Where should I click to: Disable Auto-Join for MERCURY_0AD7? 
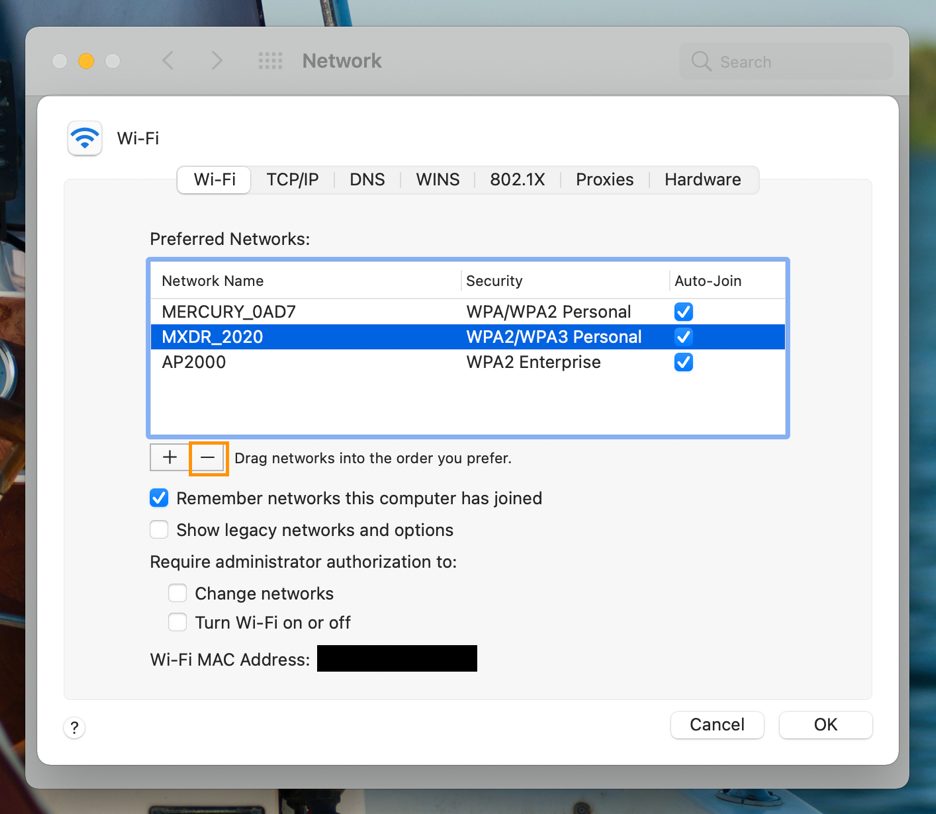(x=684, y=312)
